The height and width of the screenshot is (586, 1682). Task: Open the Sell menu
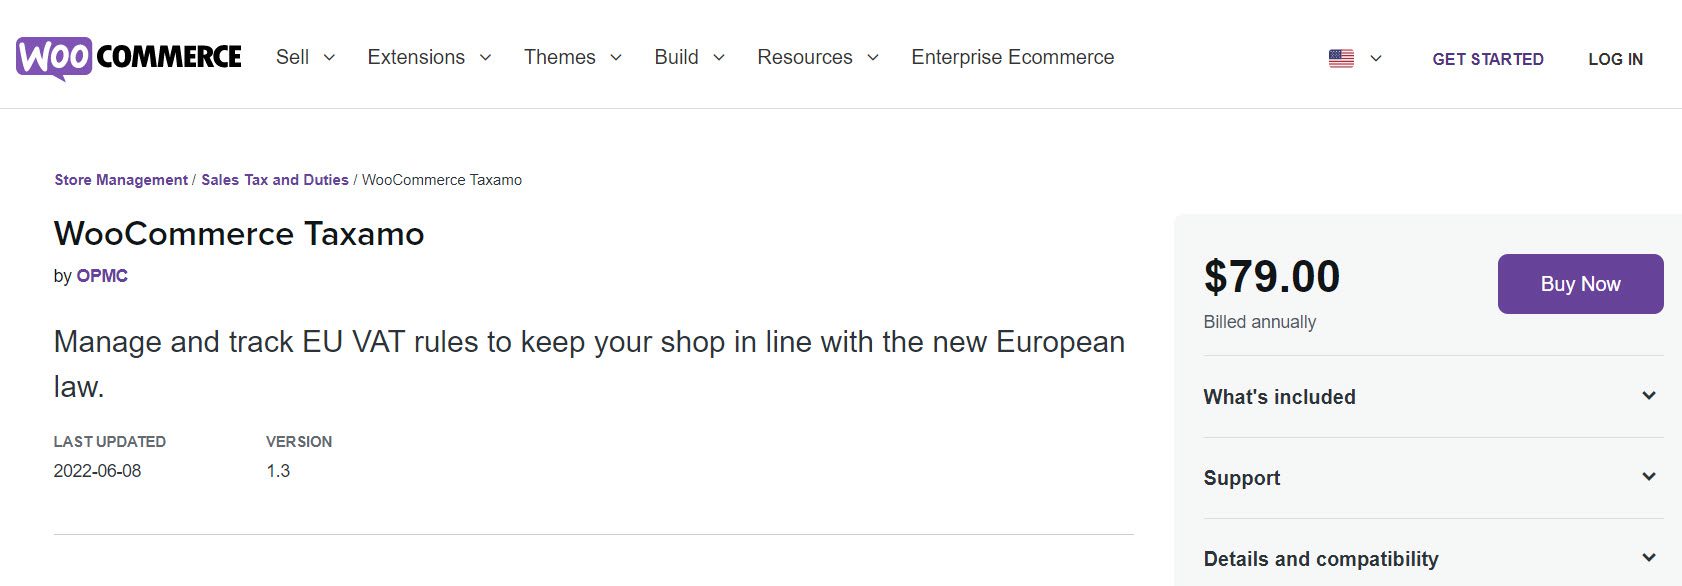point(292,57)
